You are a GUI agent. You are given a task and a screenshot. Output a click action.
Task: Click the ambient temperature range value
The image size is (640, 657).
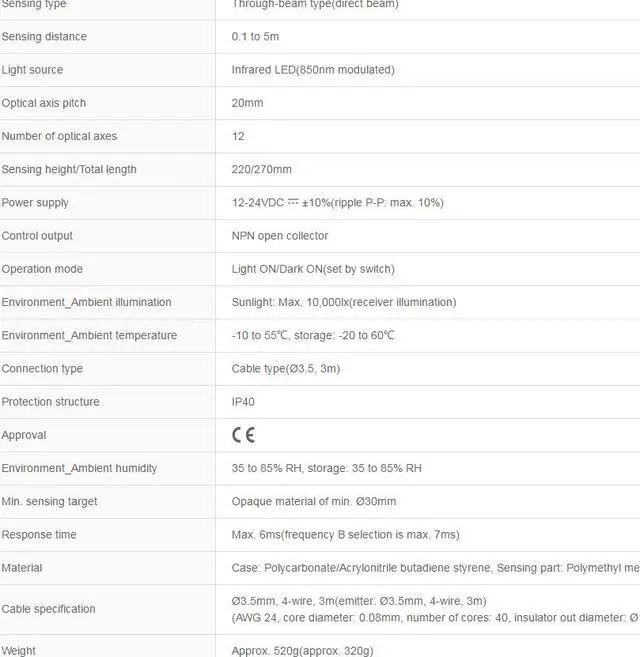tap(313, 335)
